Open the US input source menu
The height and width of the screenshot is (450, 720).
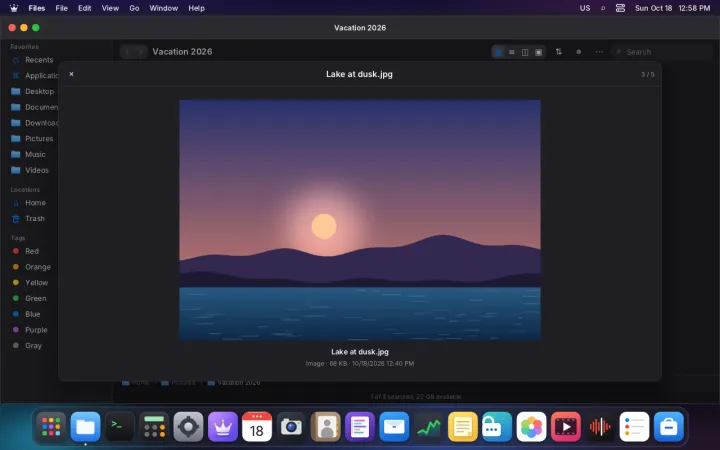coord(585,8)
